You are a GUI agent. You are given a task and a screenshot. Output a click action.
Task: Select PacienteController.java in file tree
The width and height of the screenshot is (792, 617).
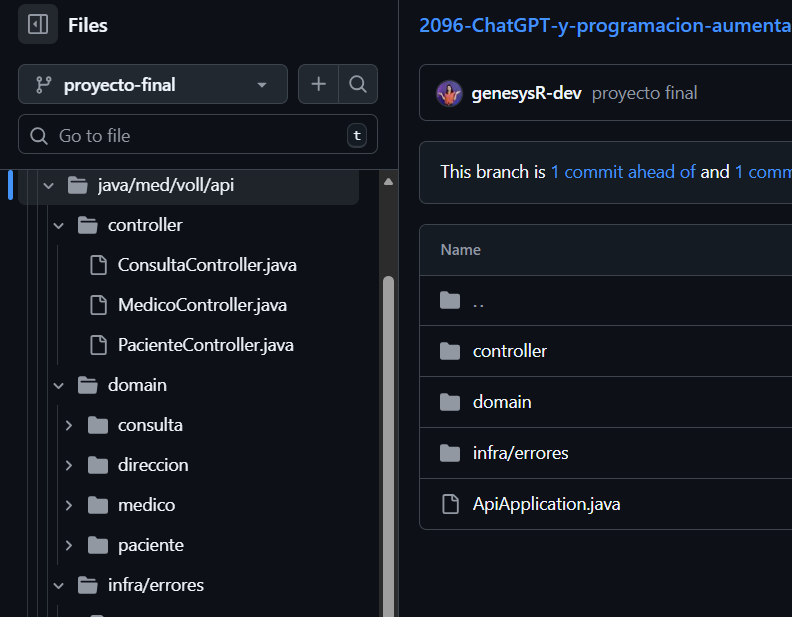click(x=205, y=345)
